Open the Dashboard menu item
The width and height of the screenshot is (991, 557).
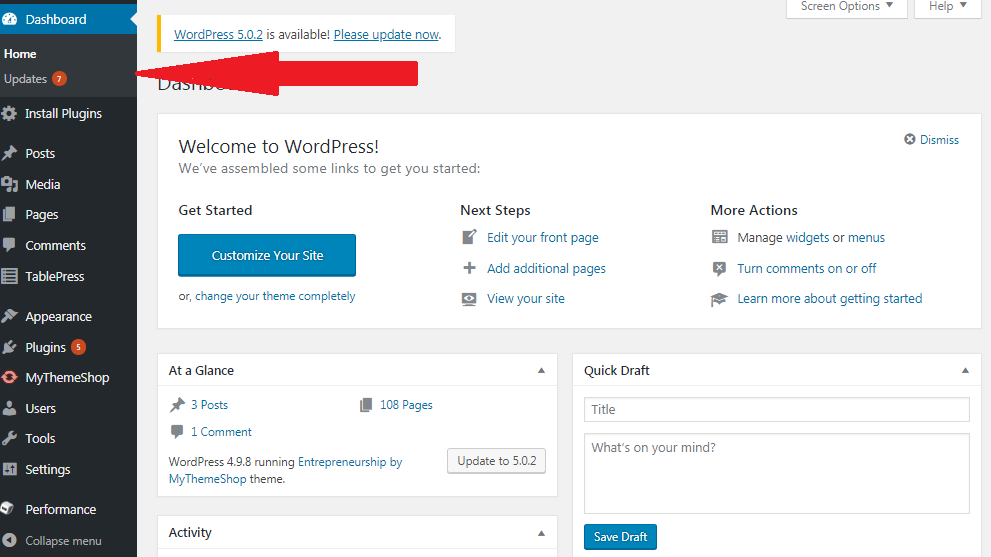pos(68,19)
